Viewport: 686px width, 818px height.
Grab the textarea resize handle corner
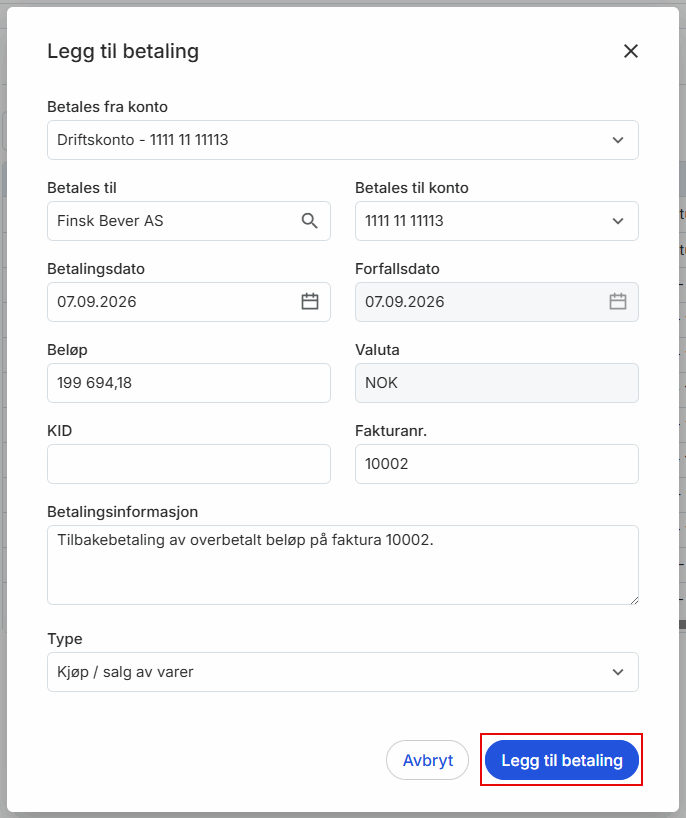pyautogui.click(x=634, y=600)
